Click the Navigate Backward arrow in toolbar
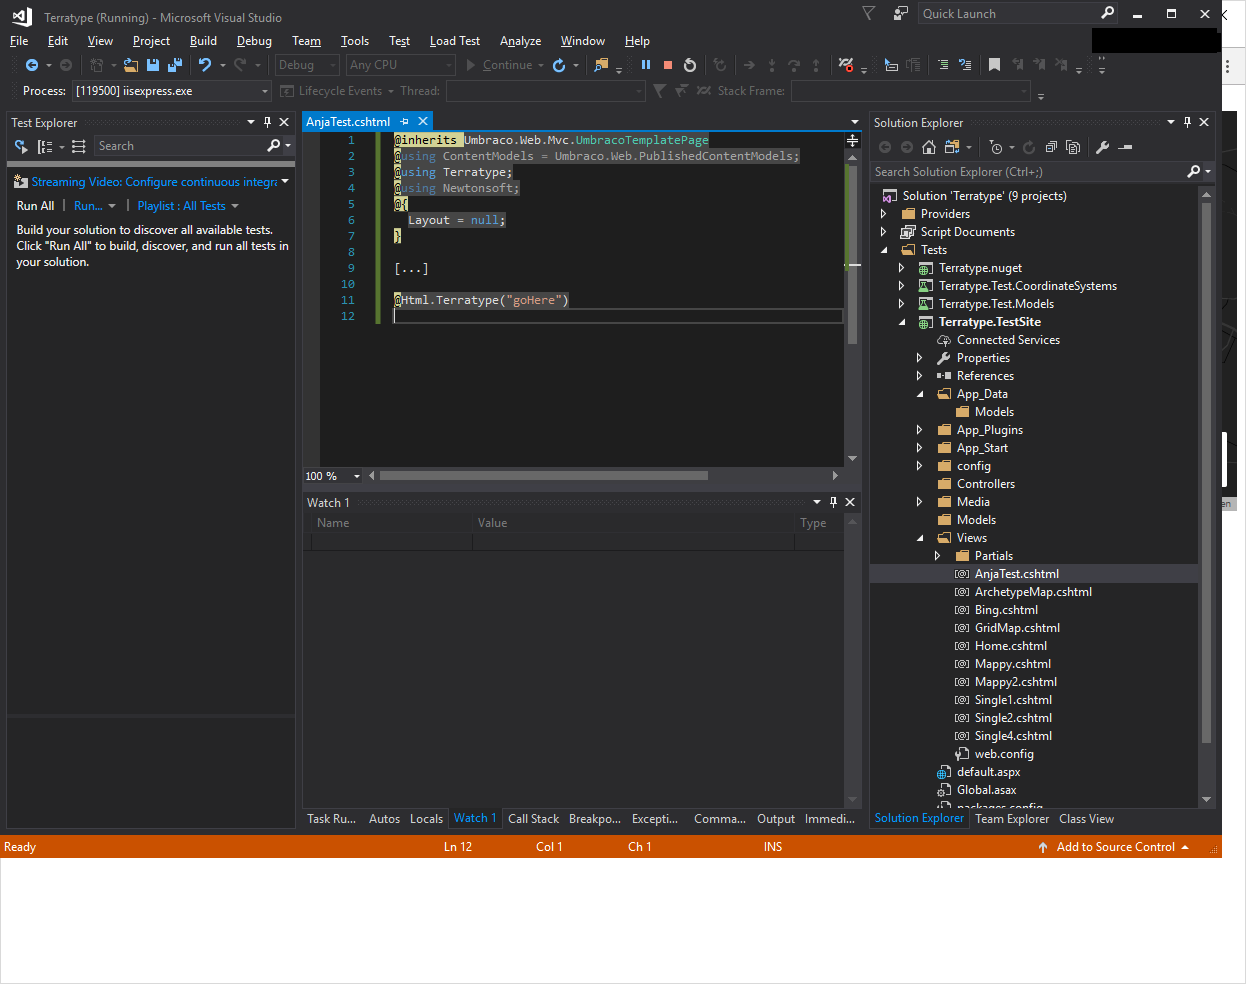1246x984 pixels. pos(32,65)
